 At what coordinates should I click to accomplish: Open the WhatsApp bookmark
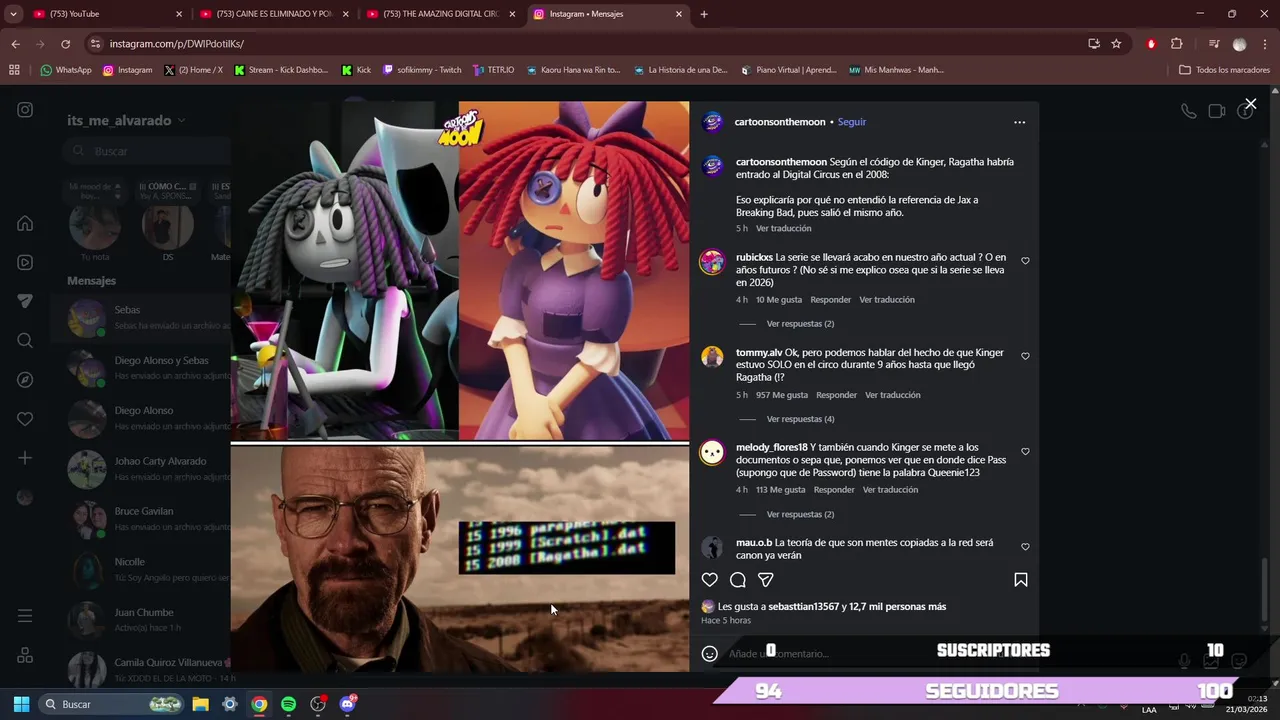pos(66,70)
